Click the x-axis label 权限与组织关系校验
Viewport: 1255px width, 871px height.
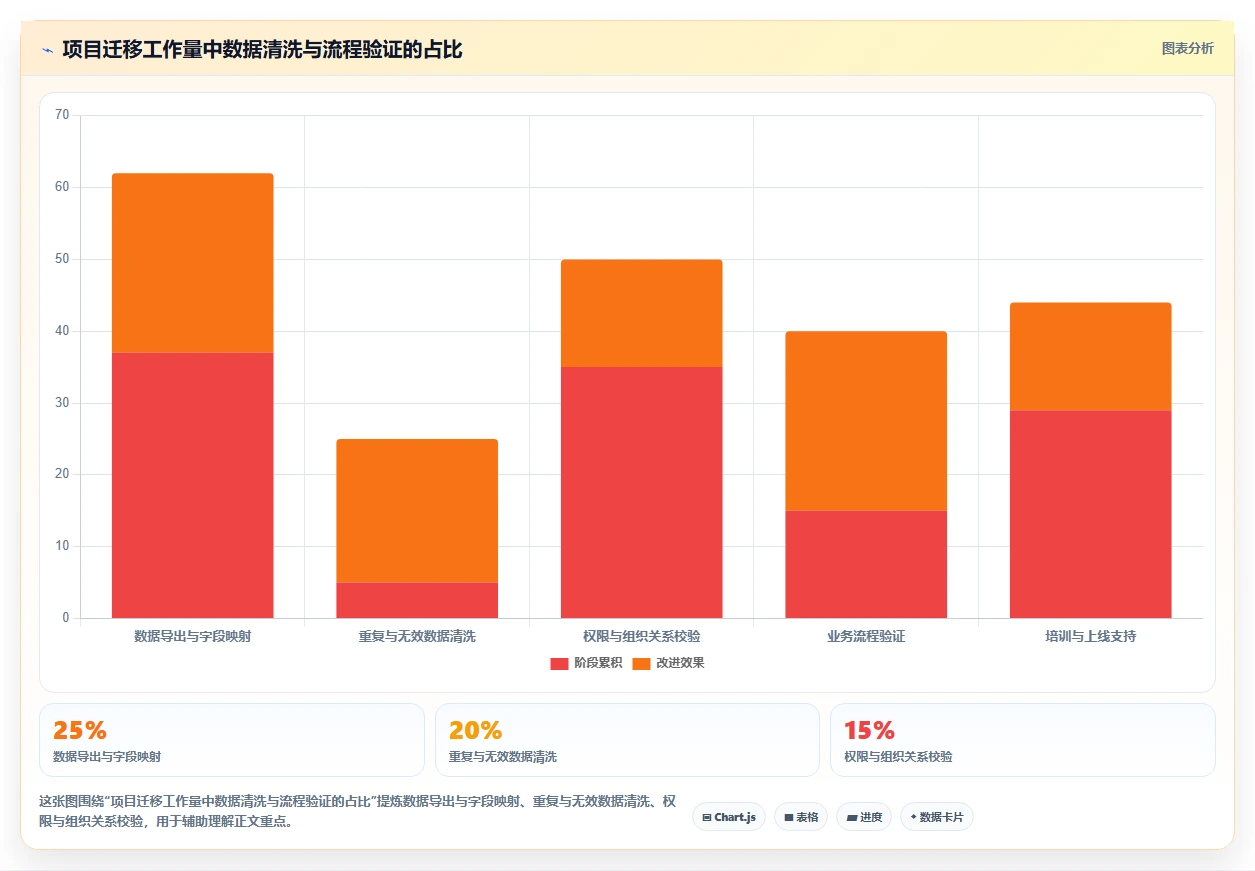click(x=641, y=636)
